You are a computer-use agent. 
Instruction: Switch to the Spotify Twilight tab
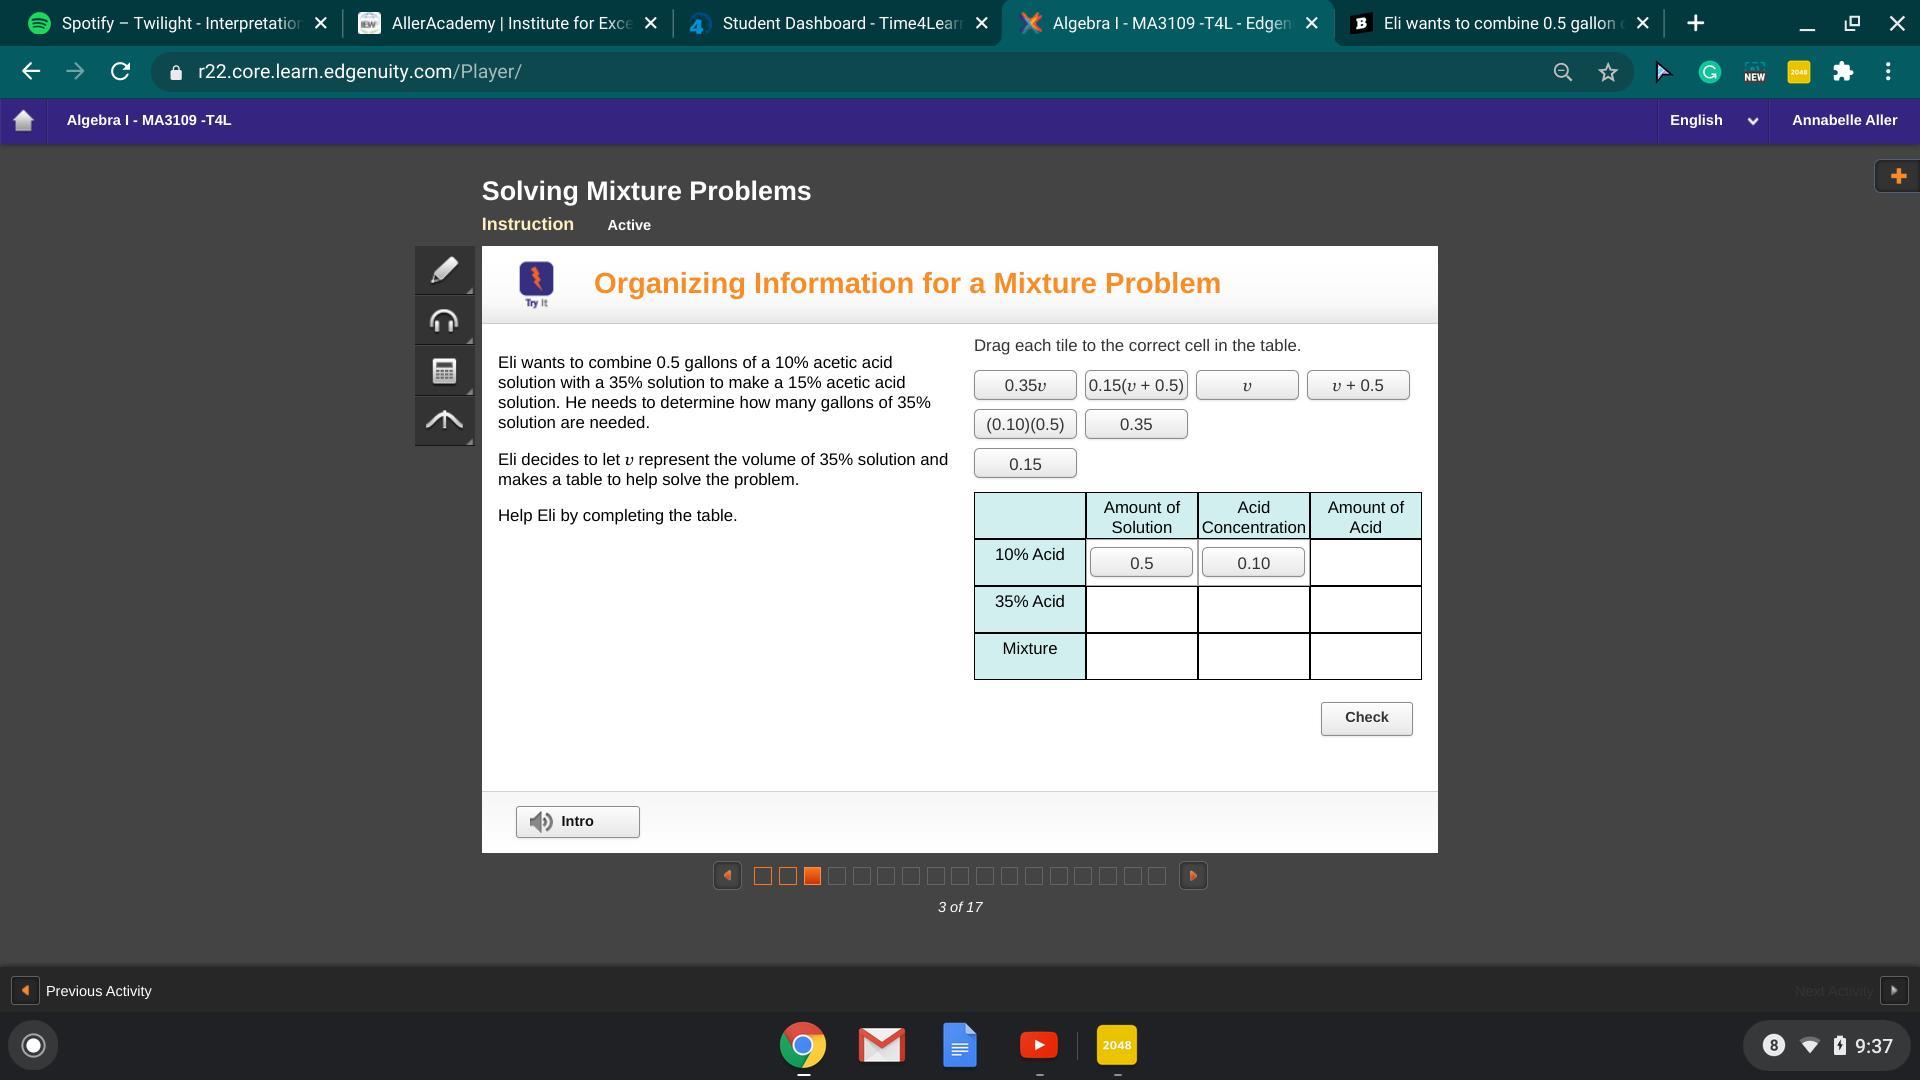180,23
